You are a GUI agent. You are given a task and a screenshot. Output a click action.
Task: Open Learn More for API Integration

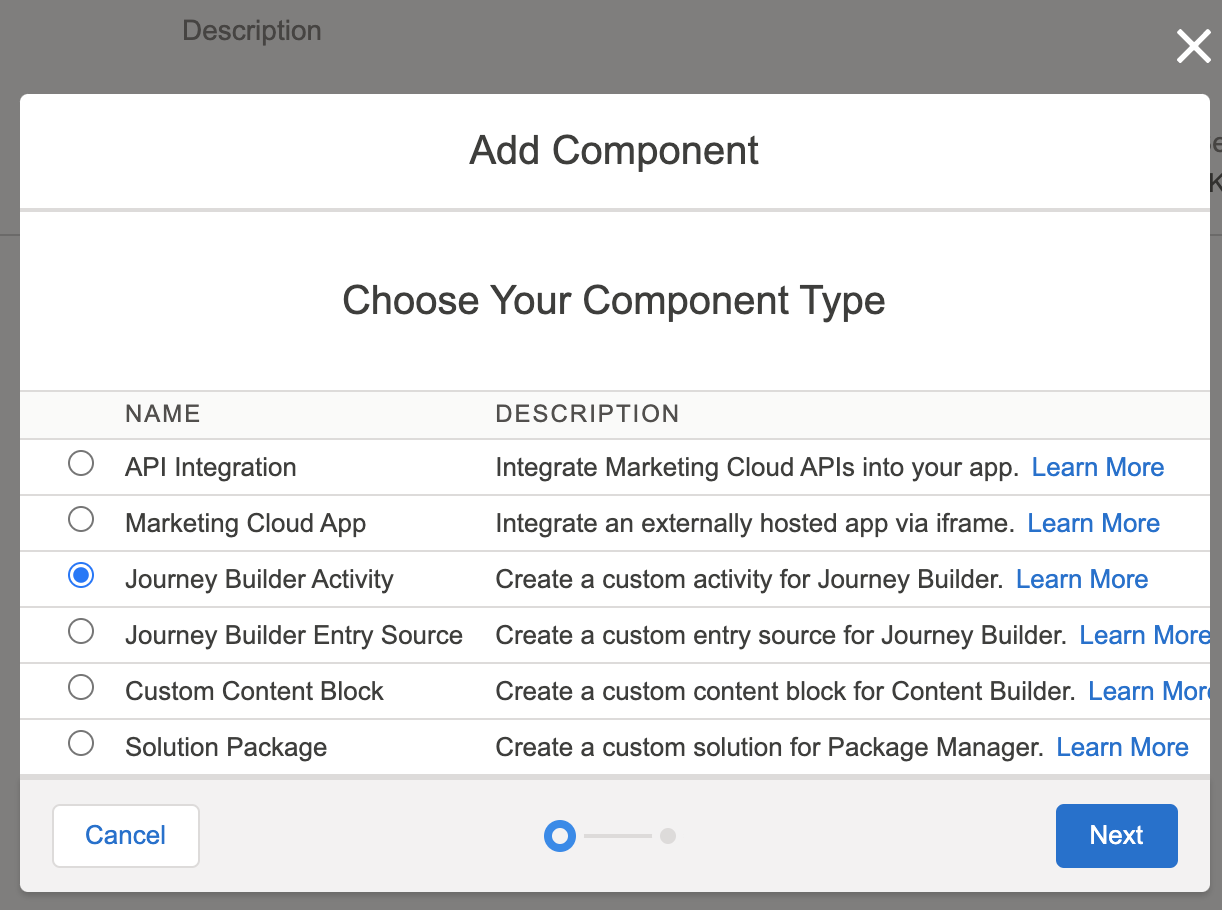(1097, 467)
